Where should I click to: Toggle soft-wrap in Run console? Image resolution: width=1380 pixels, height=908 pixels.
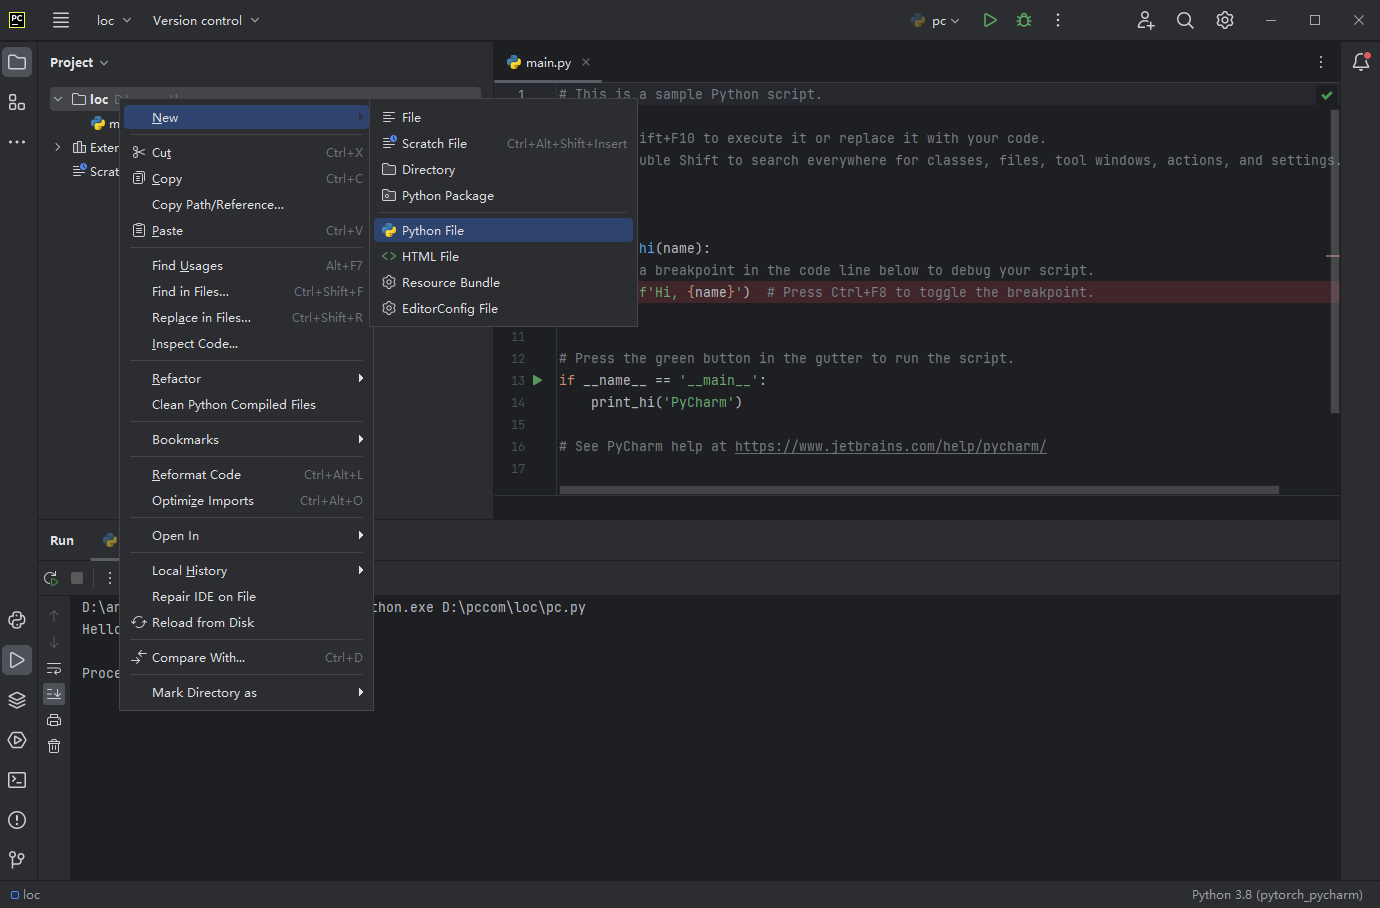54,668
